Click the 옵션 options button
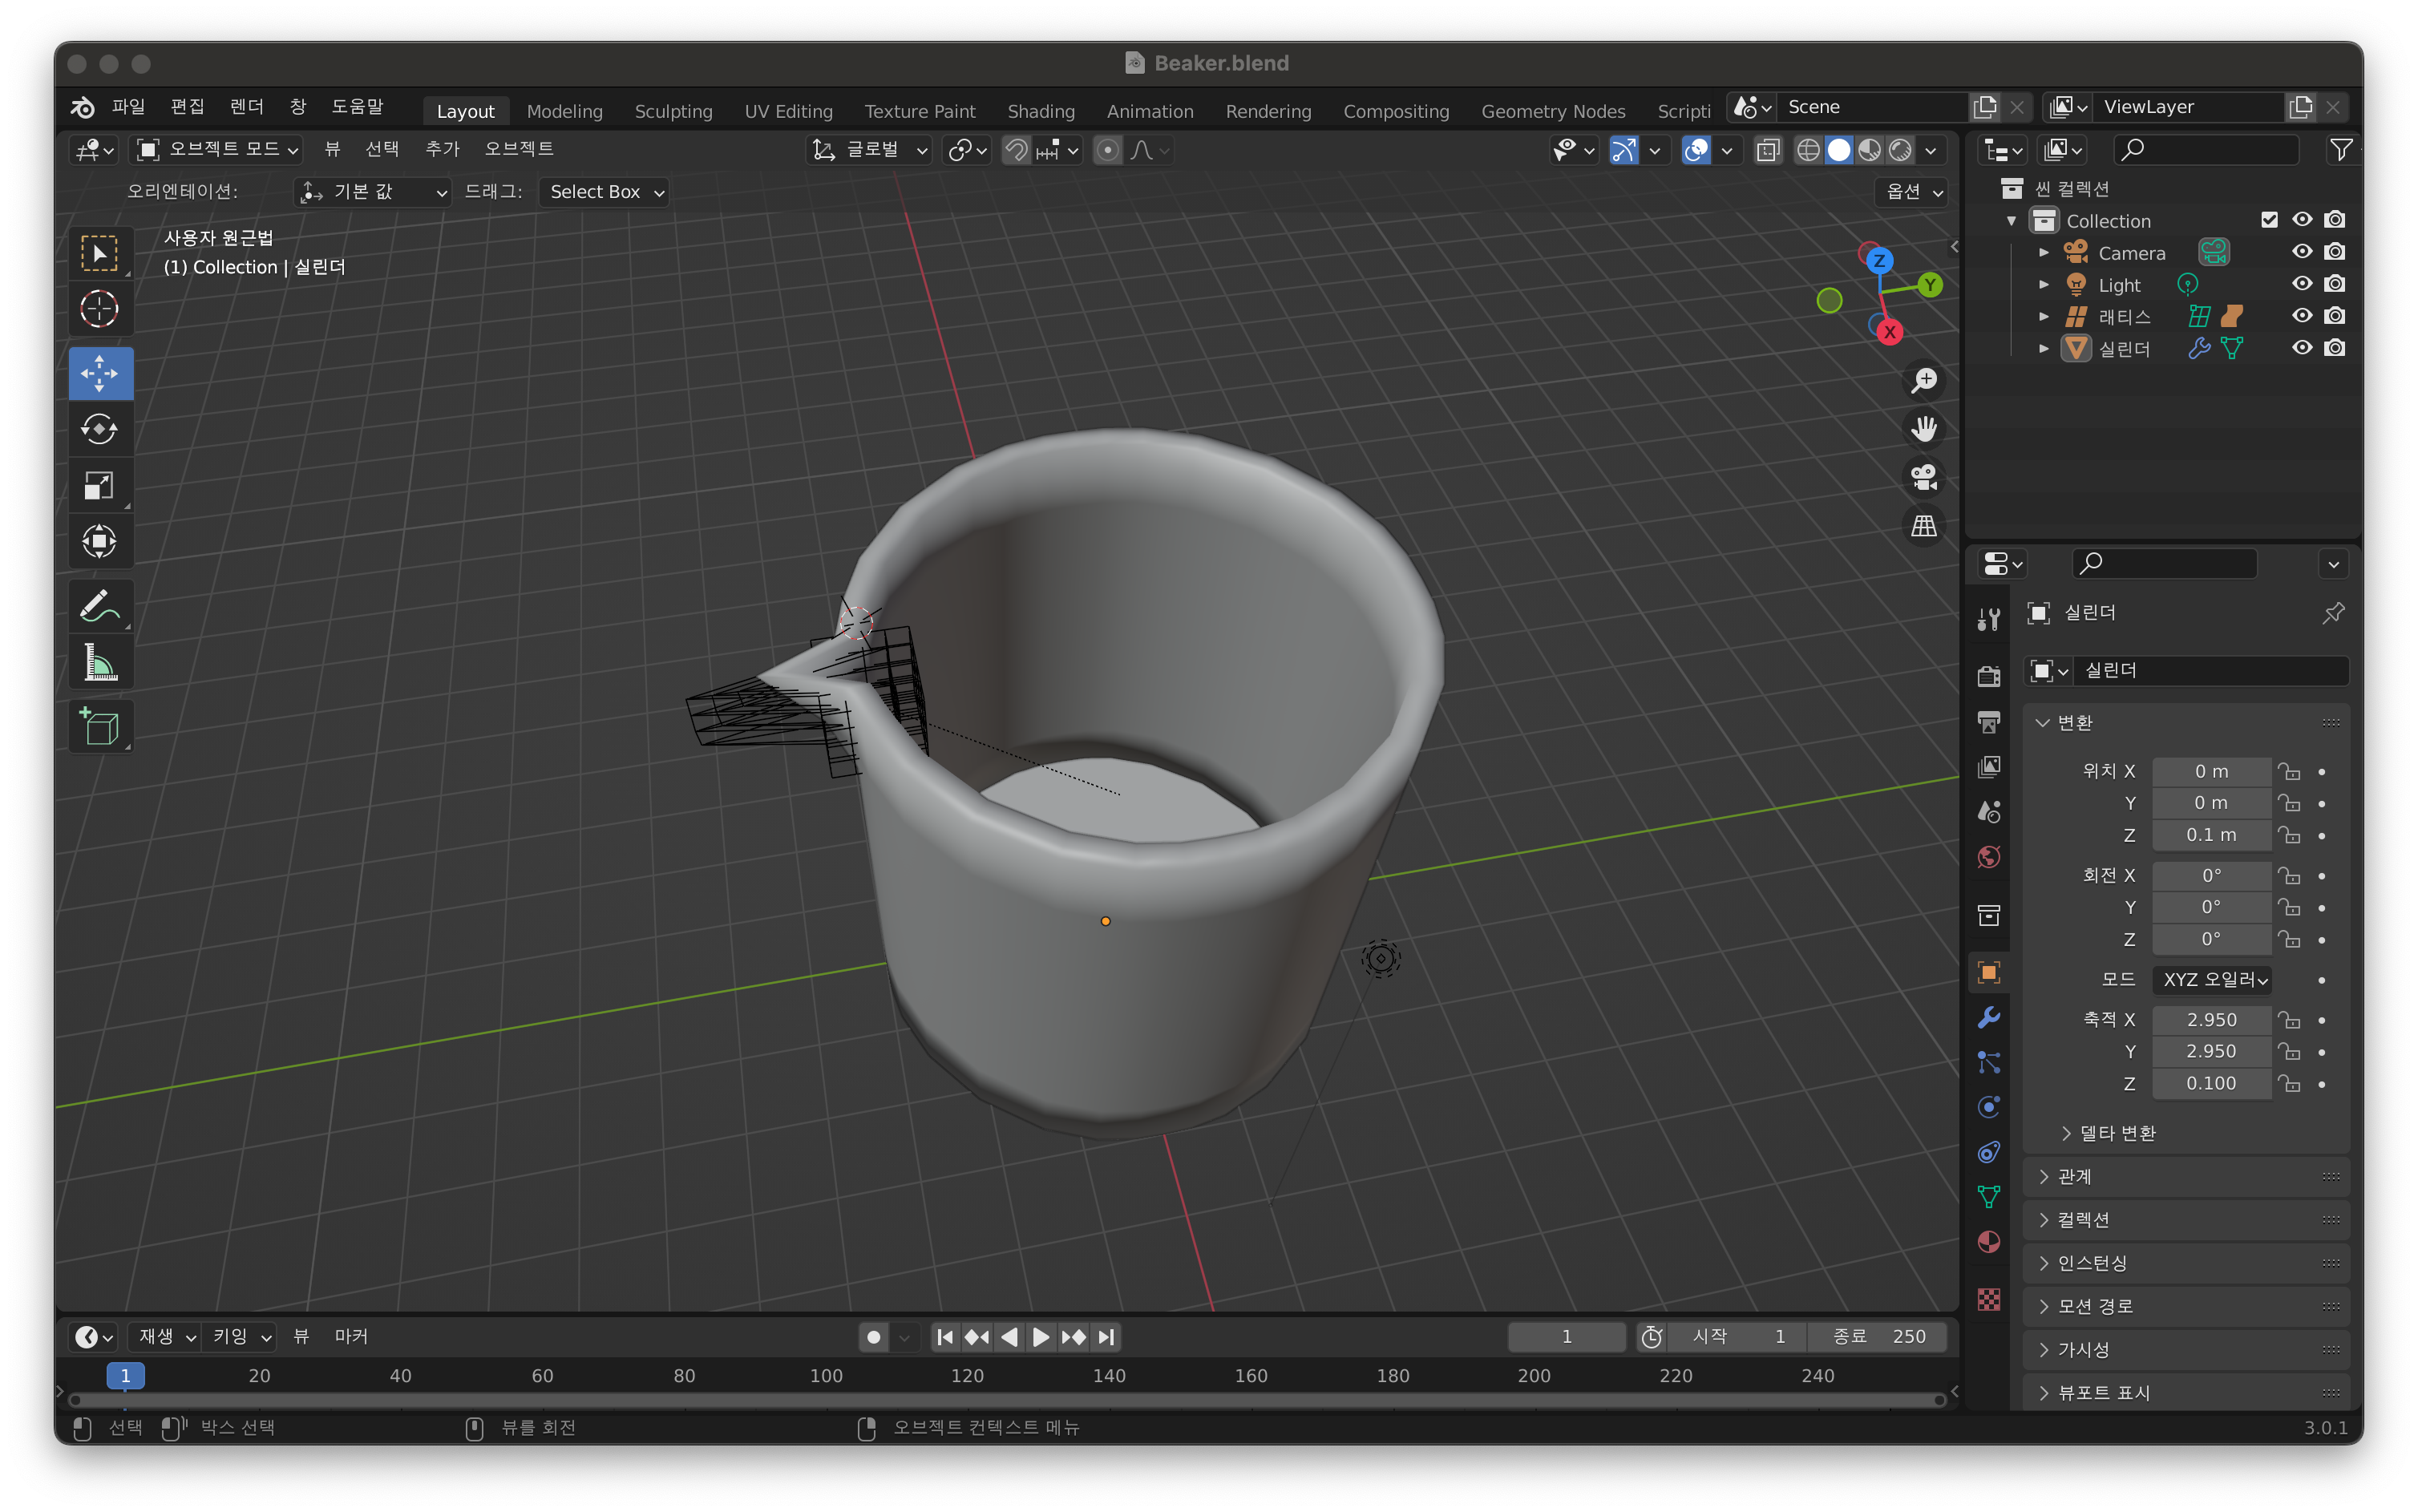Viewport: 2418px width, 1512px height. pos(1912,192)
